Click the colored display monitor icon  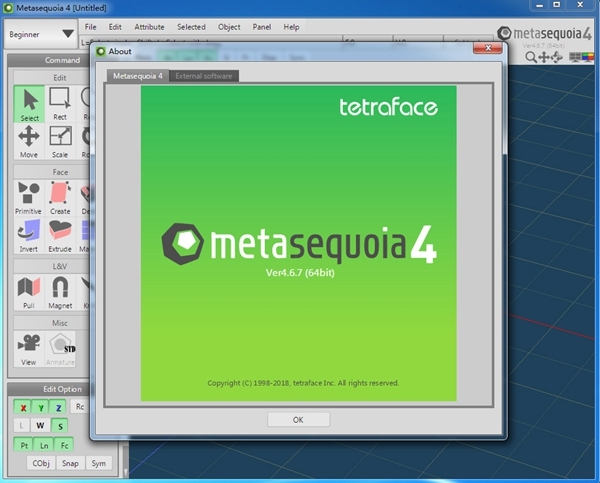pyautogui.click(x=587, y=57)
